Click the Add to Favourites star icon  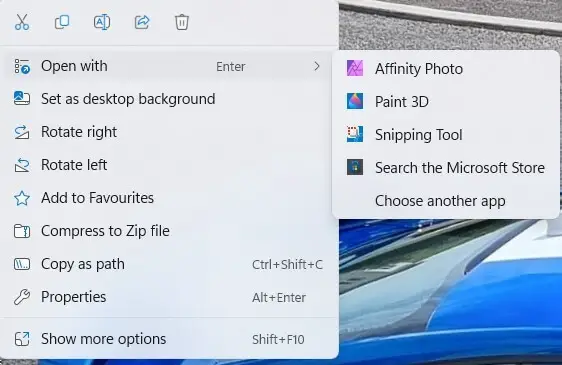pyautogui.click(x=22, y=198)
